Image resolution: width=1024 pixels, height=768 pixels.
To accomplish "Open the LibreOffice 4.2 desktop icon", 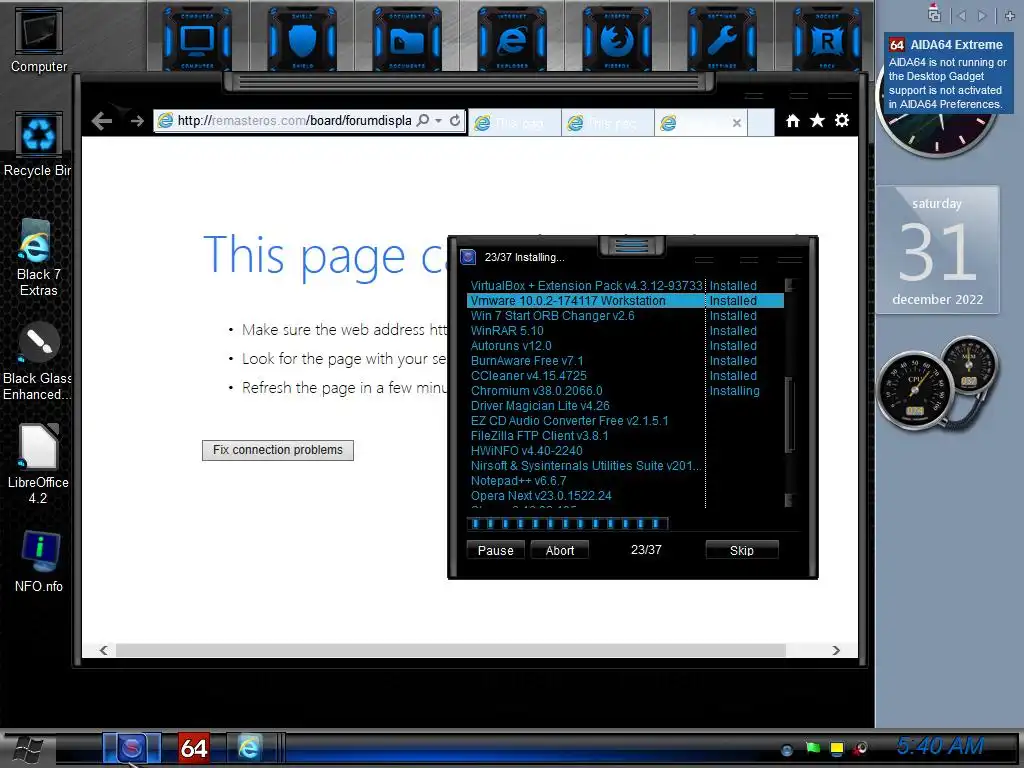I will click(38, 464).
